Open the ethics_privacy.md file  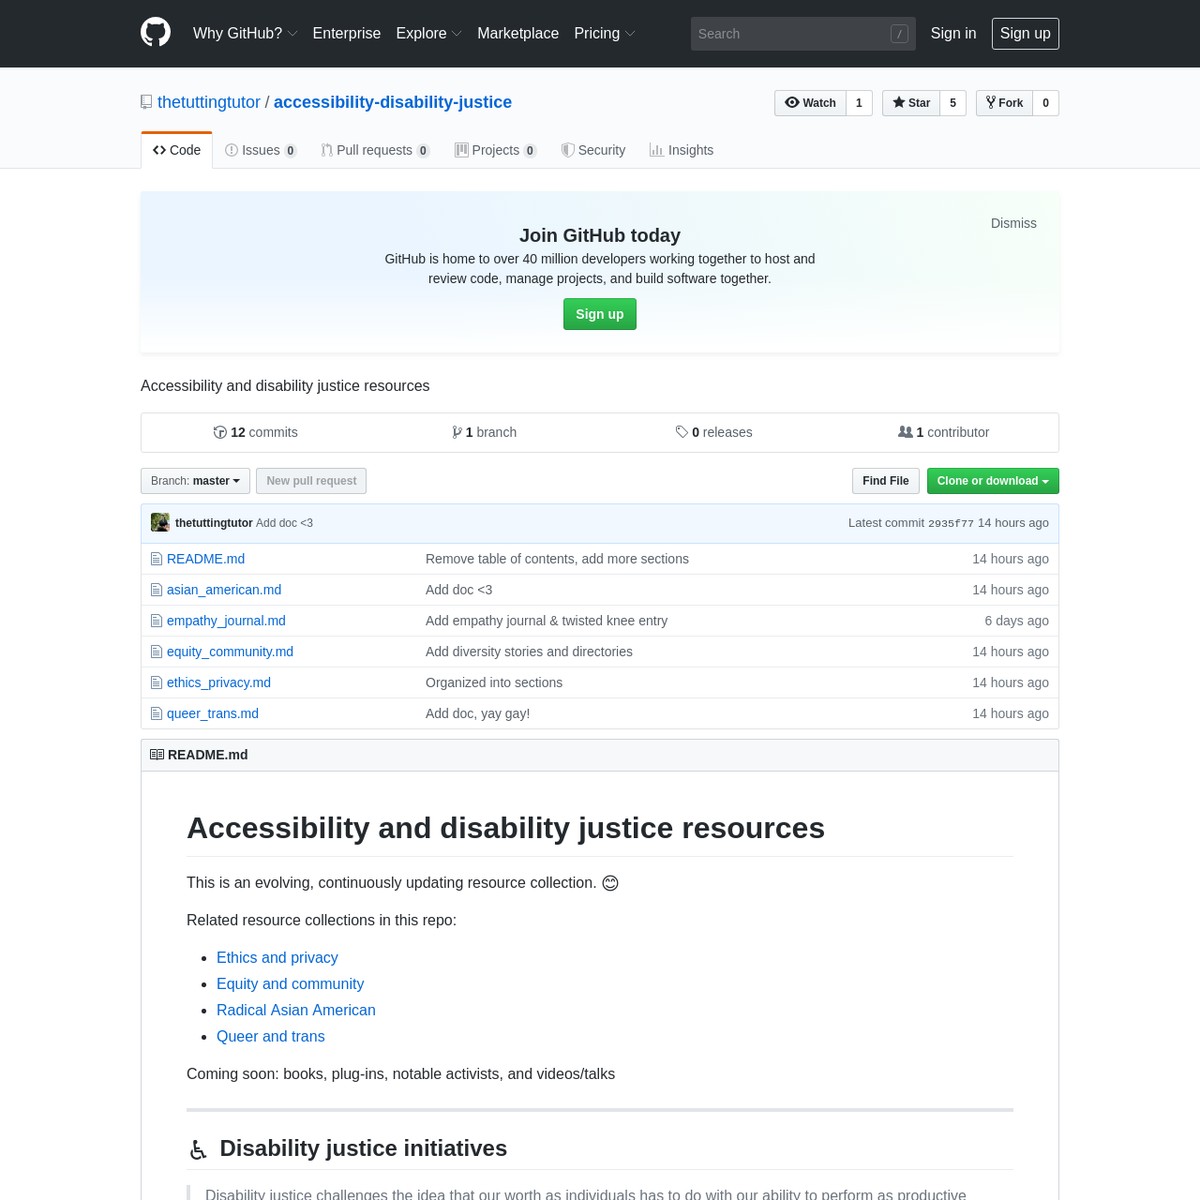(219, 683)
